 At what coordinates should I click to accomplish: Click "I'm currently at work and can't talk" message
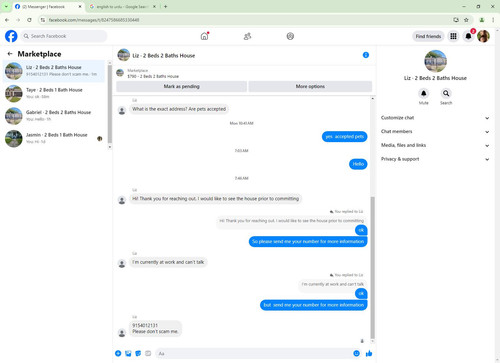[x=168, y=262]
